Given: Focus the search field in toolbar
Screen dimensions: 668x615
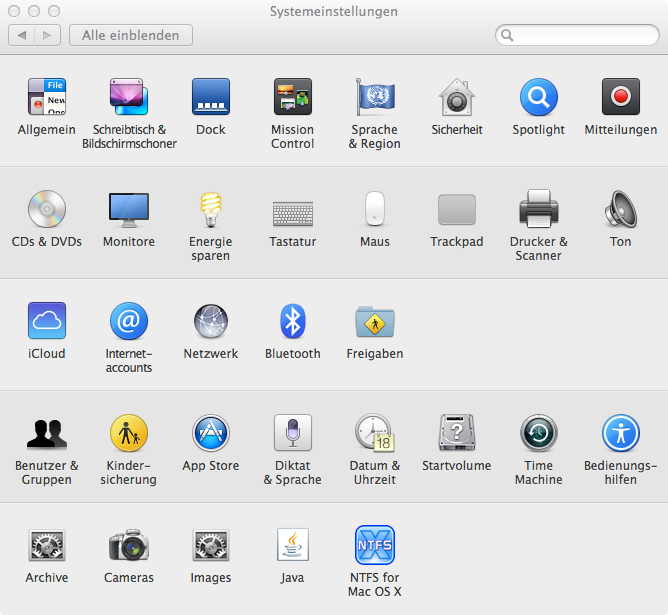Looking at the screenshot, I should tap(577, 35).
